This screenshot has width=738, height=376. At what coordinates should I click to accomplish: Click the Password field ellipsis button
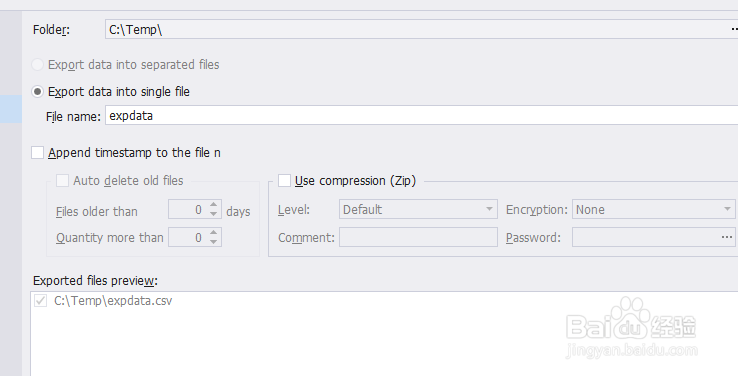pyautogui.click(x=727, y=237)
